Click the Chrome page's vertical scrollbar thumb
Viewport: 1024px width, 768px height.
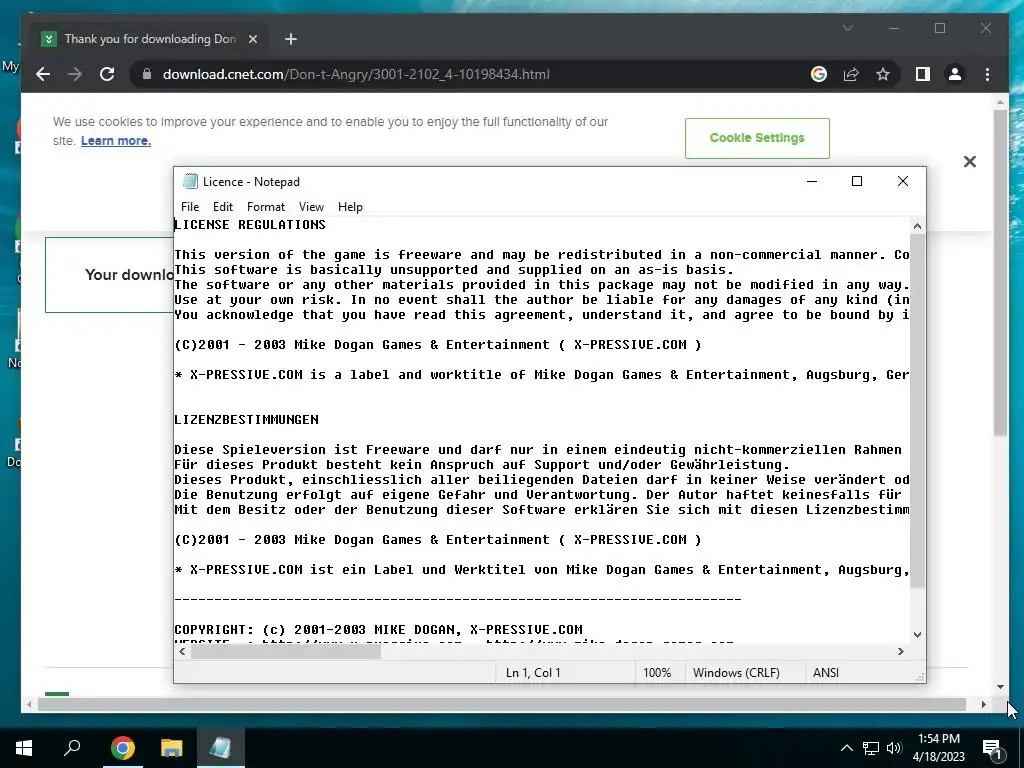pyautogui.click(x=1000, y=272)
